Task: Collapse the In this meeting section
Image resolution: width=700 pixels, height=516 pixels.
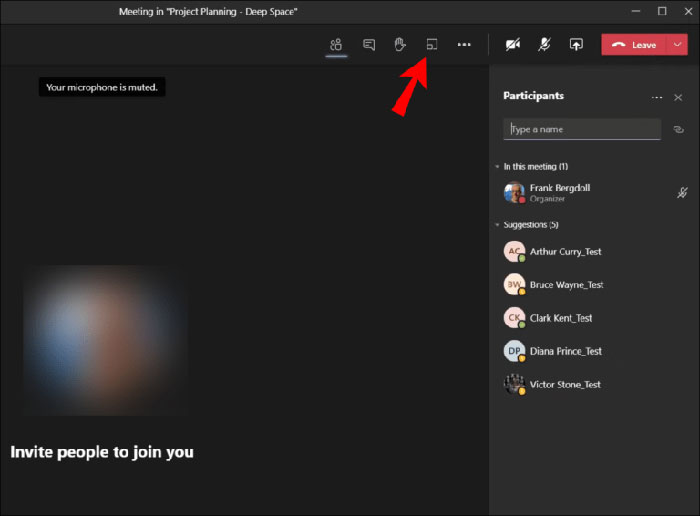Action: coord(498,167)
